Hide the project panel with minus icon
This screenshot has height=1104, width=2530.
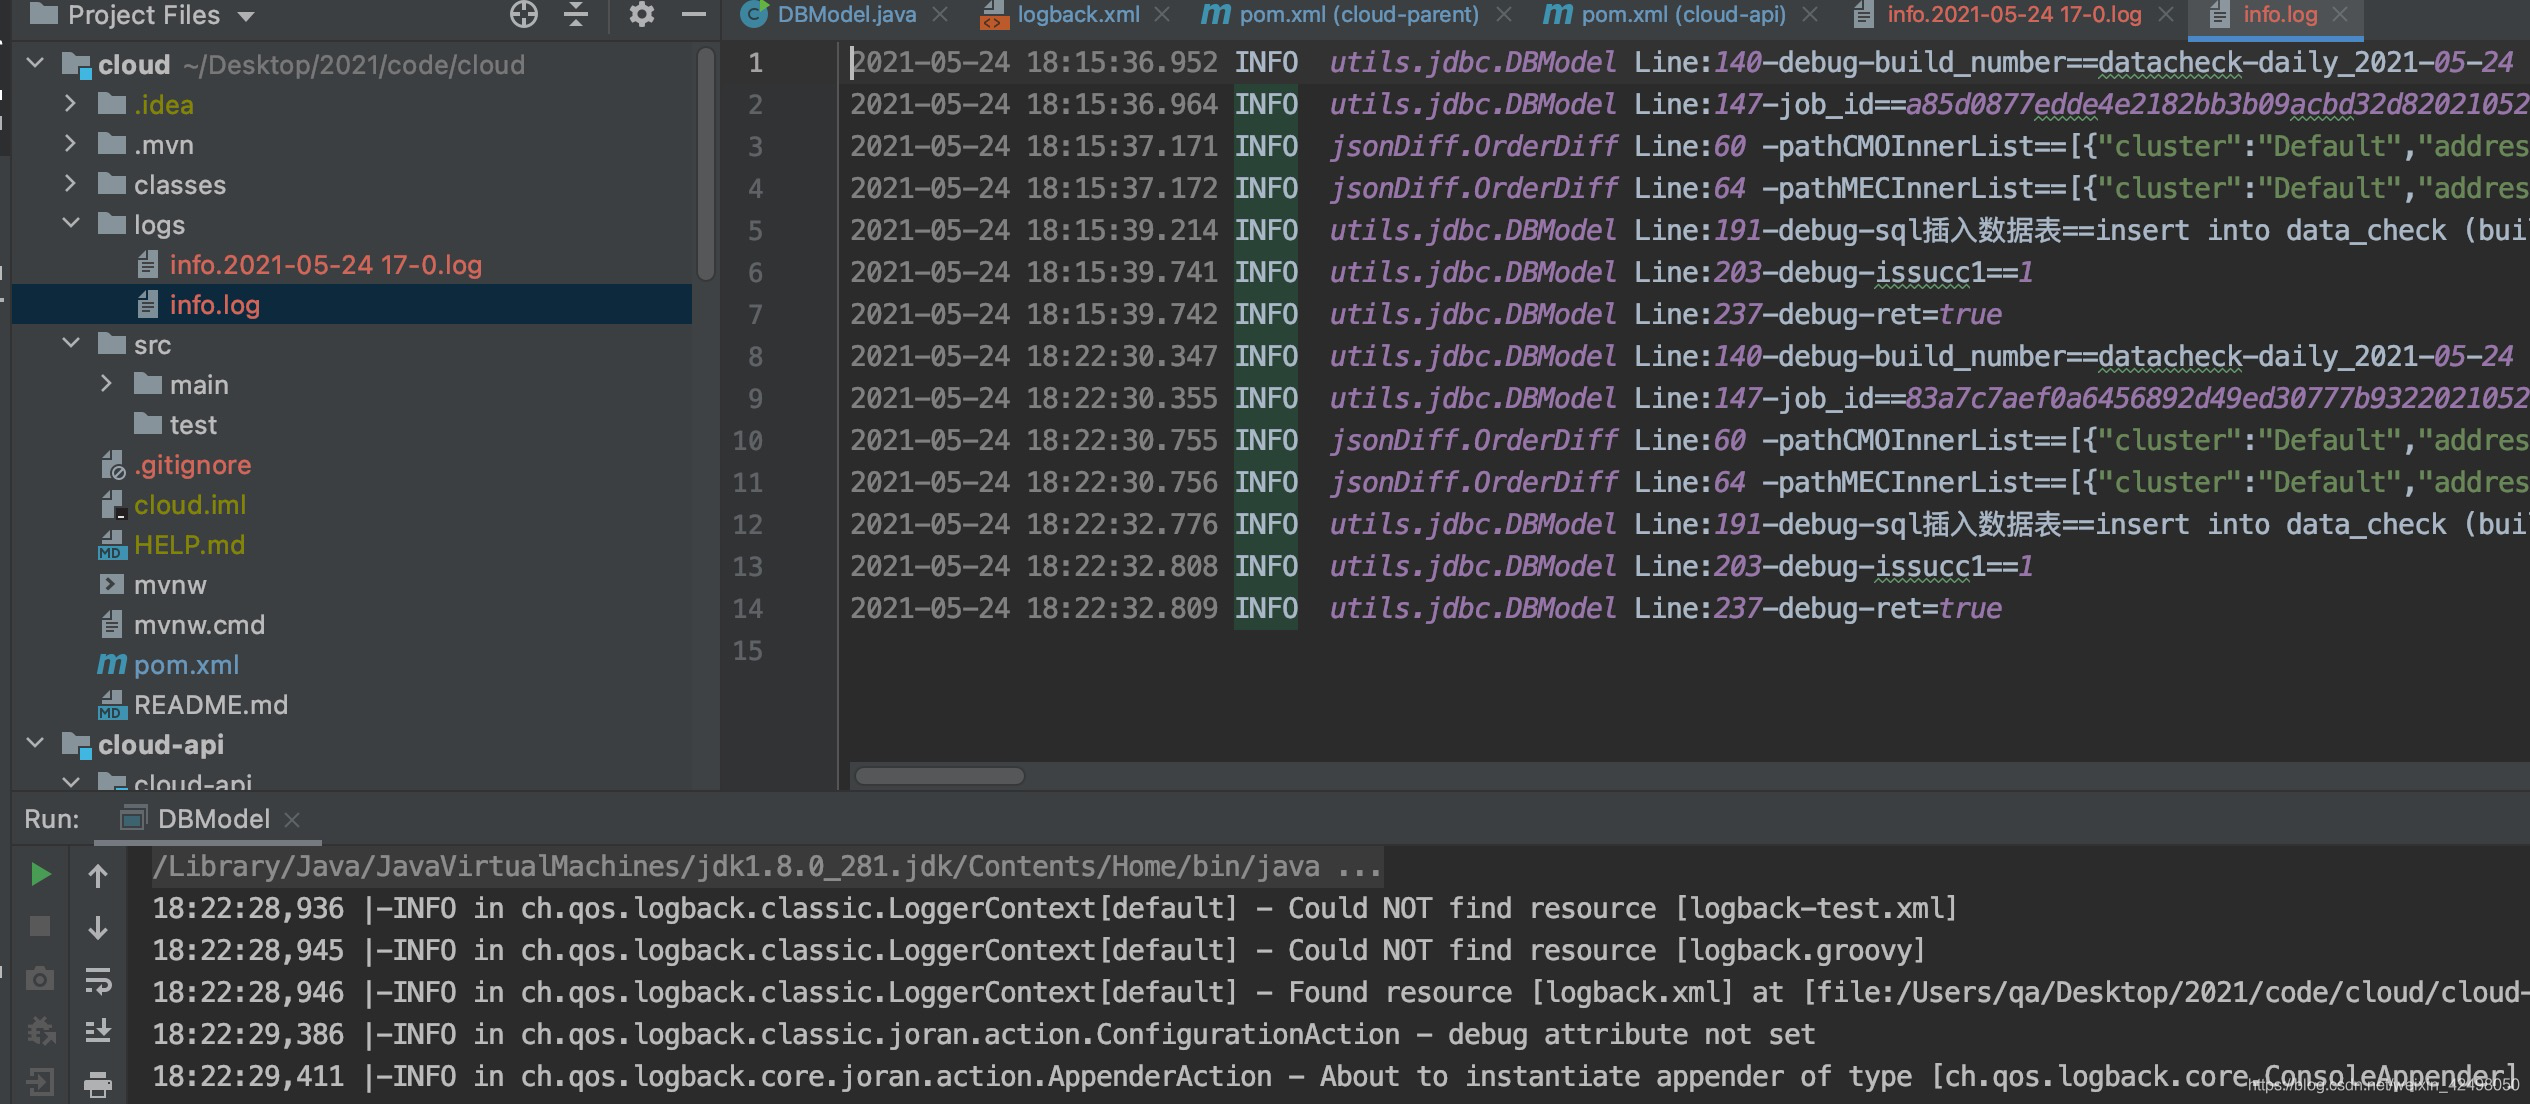click(694, 14)
